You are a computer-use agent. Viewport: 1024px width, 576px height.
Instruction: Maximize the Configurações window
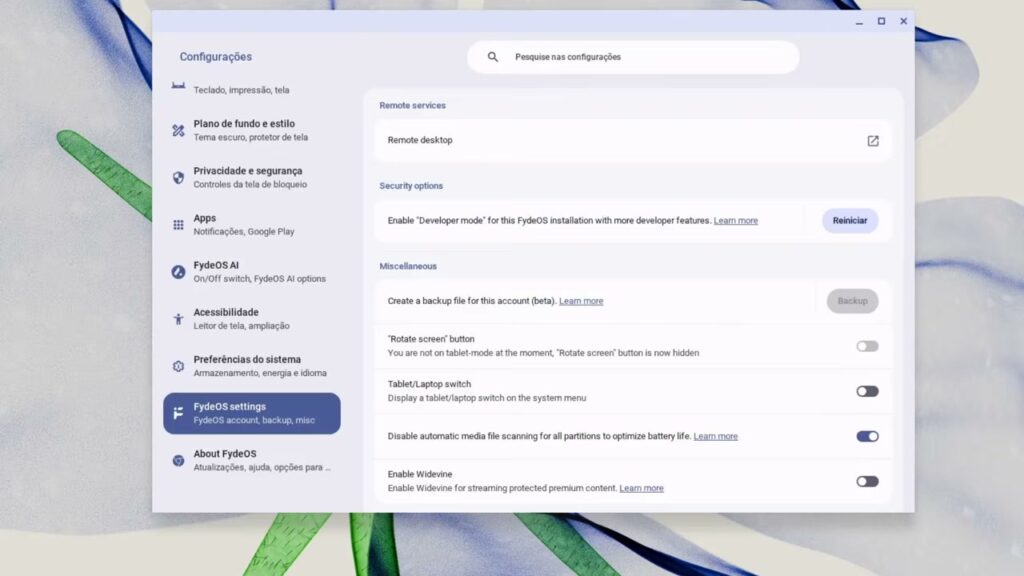pyautogui.click(x=881, y=21)
